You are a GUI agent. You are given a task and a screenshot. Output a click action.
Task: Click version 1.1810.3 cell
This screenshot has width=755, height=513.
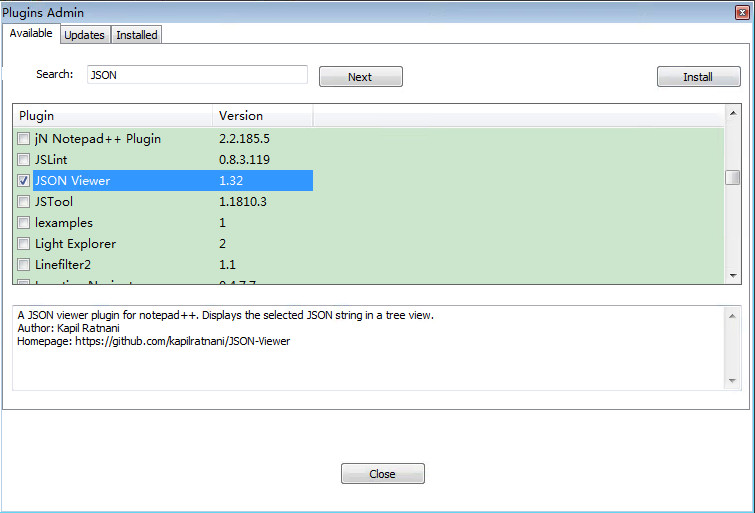pos(243,201)
